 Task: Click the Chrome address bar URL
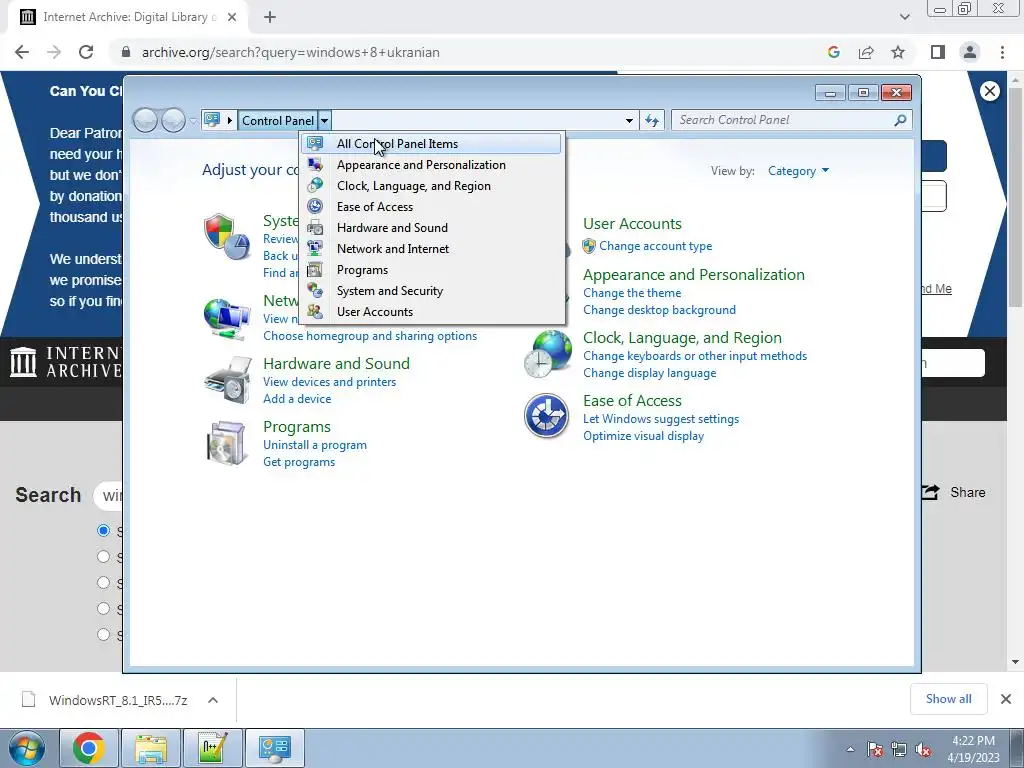[x=291, y=52]
